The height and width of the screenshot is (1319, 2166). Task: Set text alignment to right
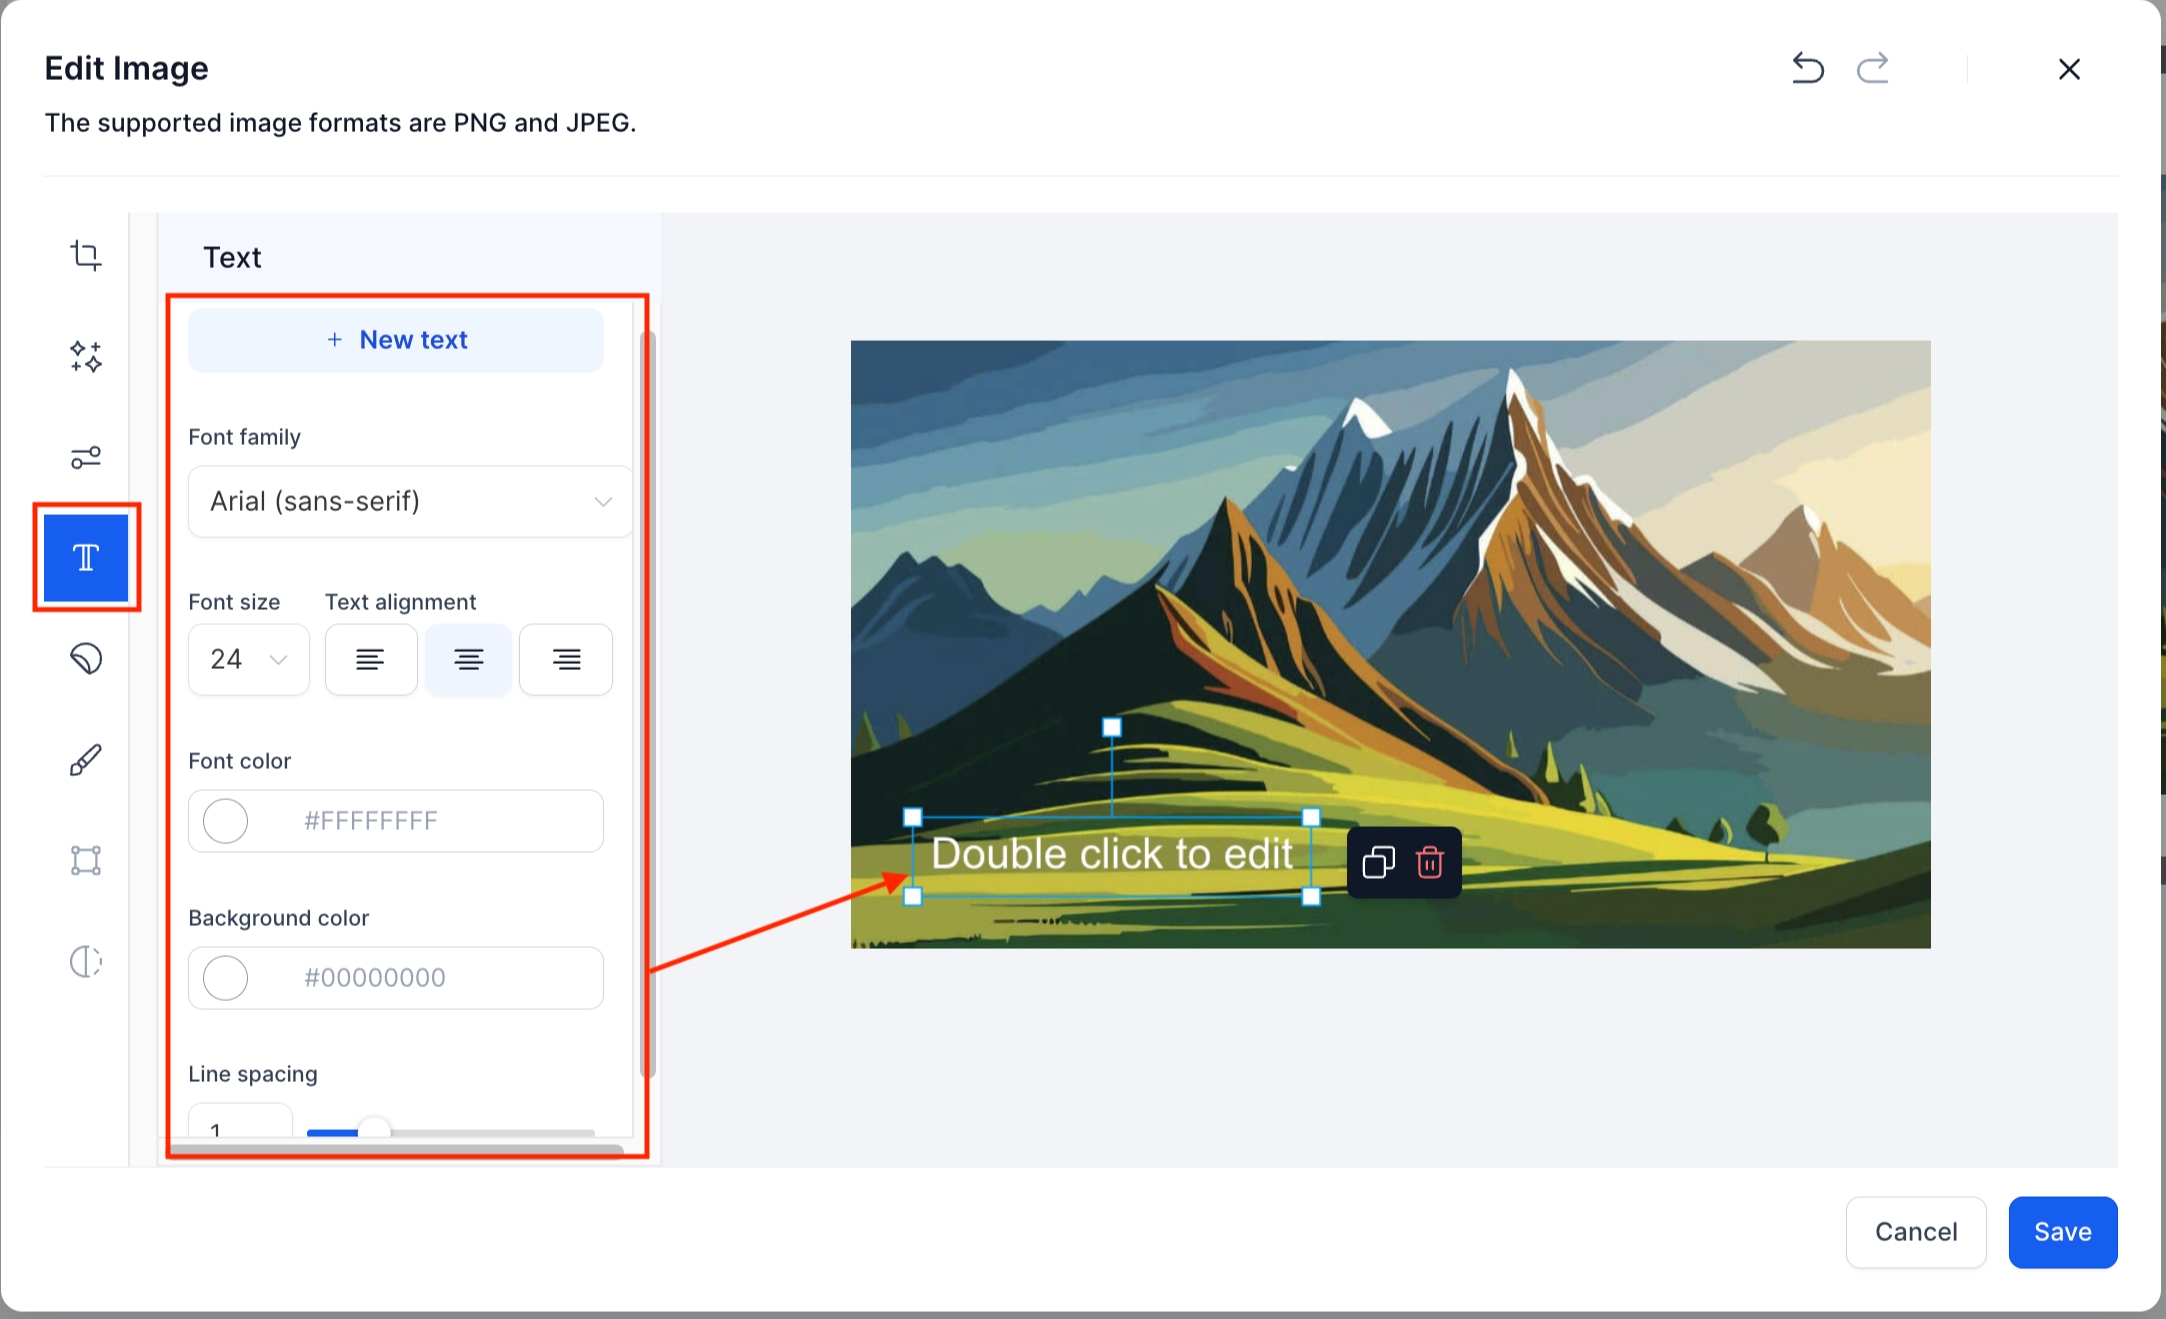566,660
